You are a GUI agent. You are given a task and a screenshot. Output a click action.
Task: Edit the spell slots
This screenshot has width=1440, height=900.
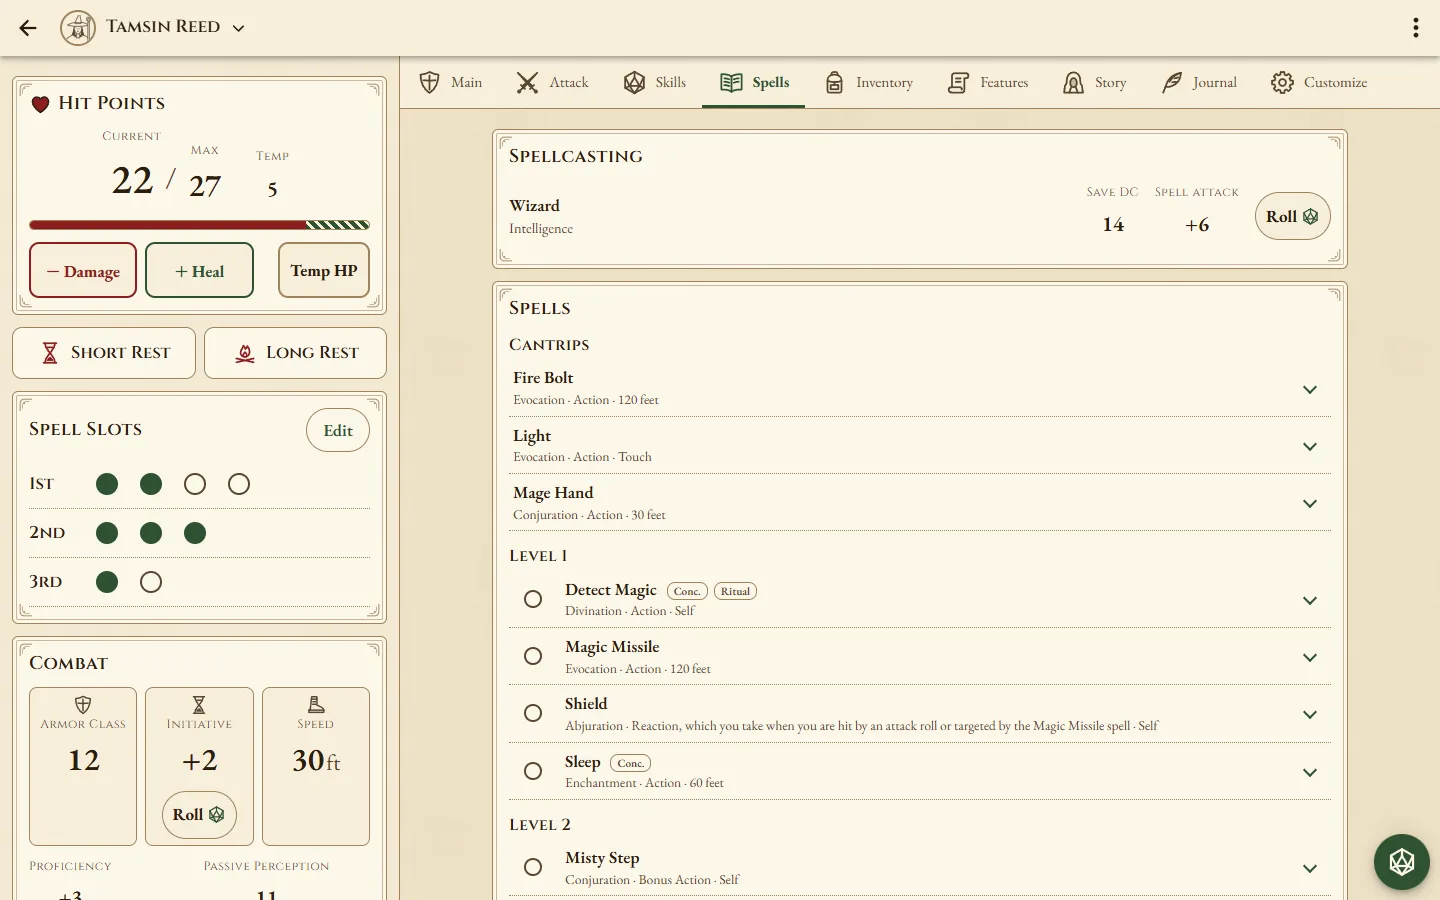[x=338, y=431]
